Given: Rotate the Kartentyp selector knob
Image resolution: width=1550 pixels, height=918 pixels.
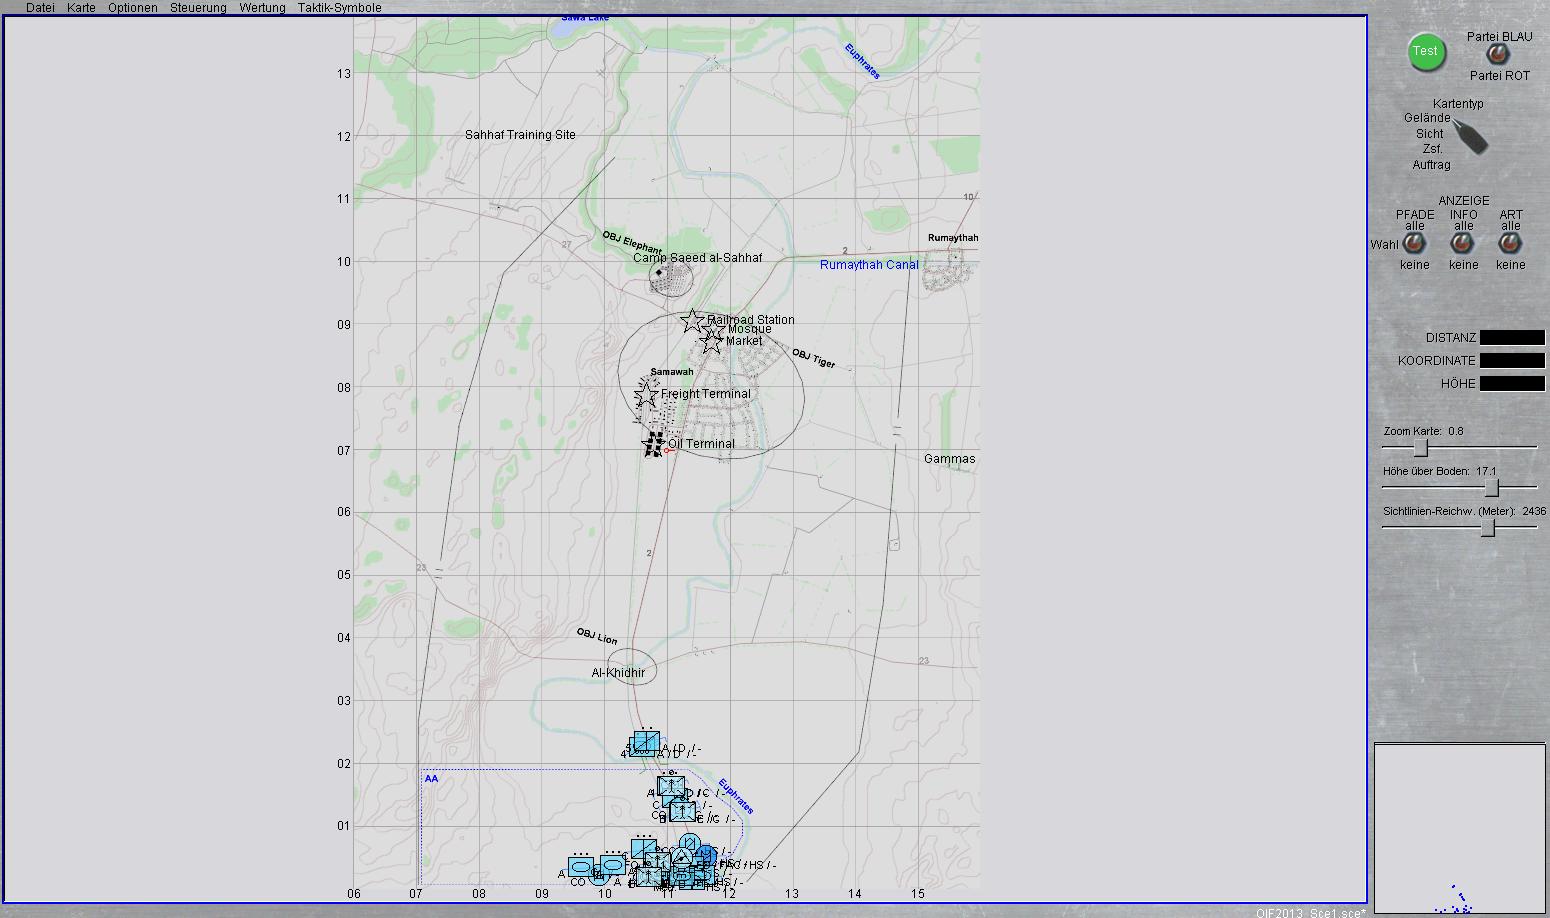Looking at the screenshot, I should point(1469,134).
